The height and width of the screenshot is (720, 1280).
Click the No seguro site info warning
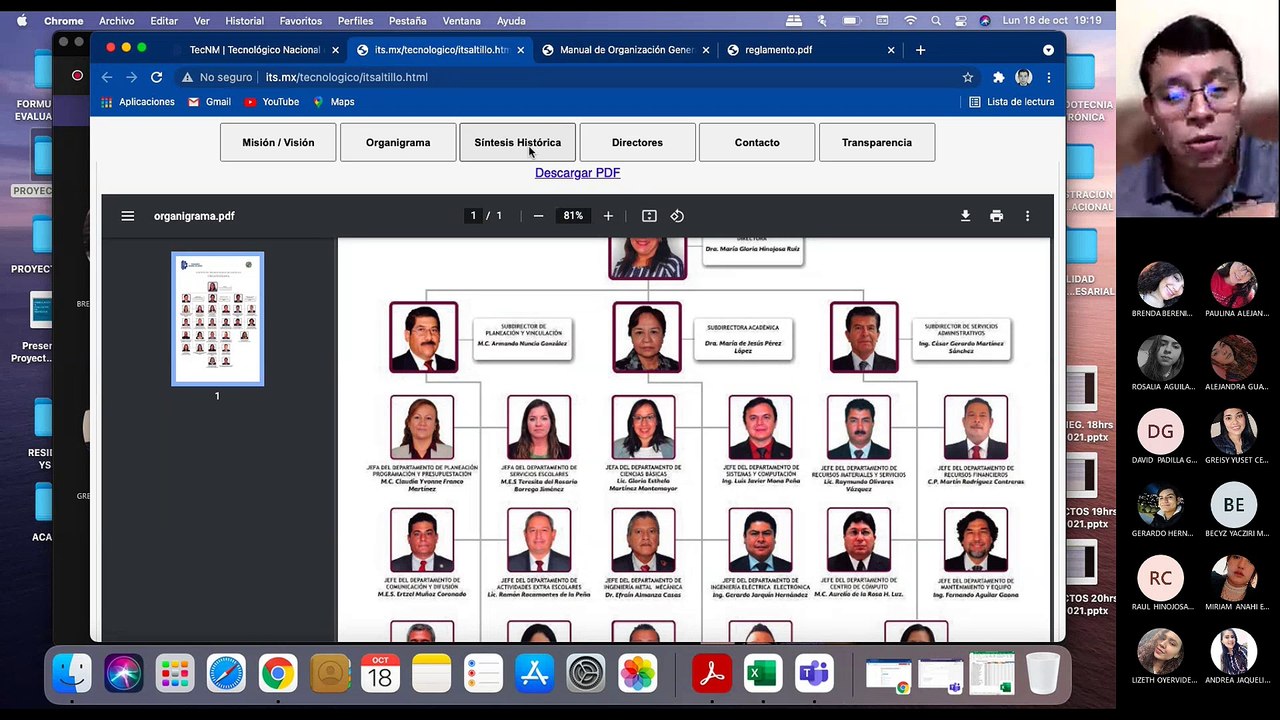(x=217, y=77)
